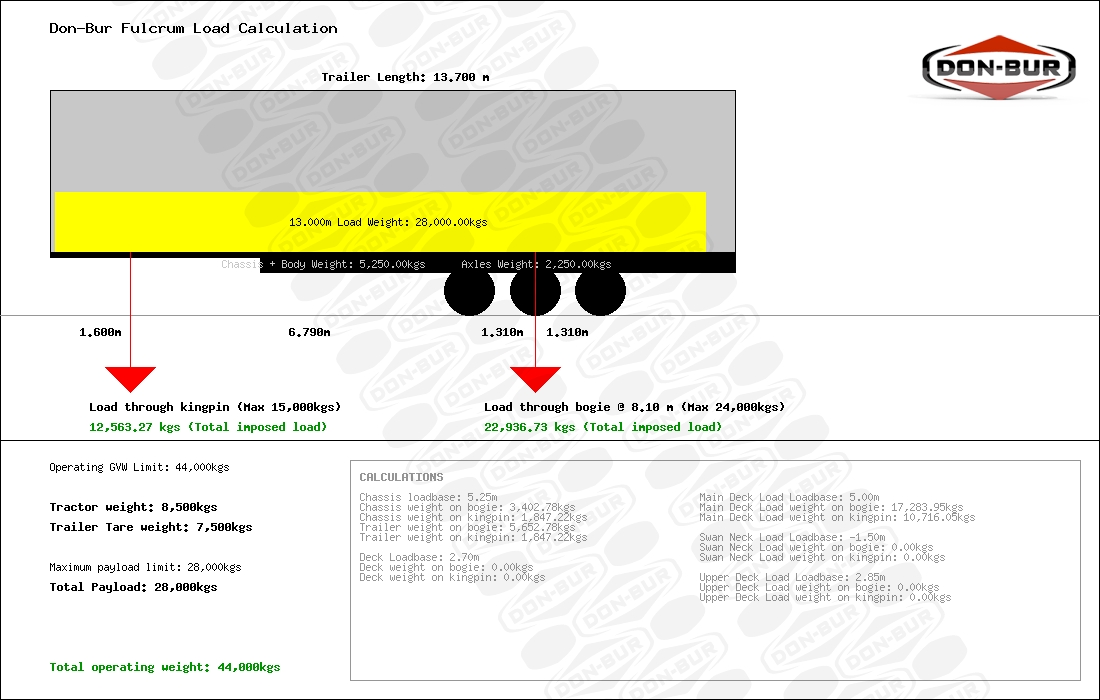Select 'Main Deck Load Loadbase: 5.00m'
The height and width of the screenshot is (700, 1100).
(x=789, y=497)
